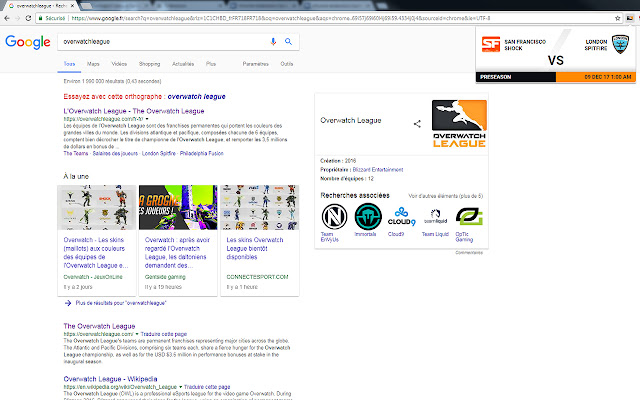The height and width of the screenshot is (400, 640).
Task: Click the browser forward arrow
Action: (x=17, y=18)
